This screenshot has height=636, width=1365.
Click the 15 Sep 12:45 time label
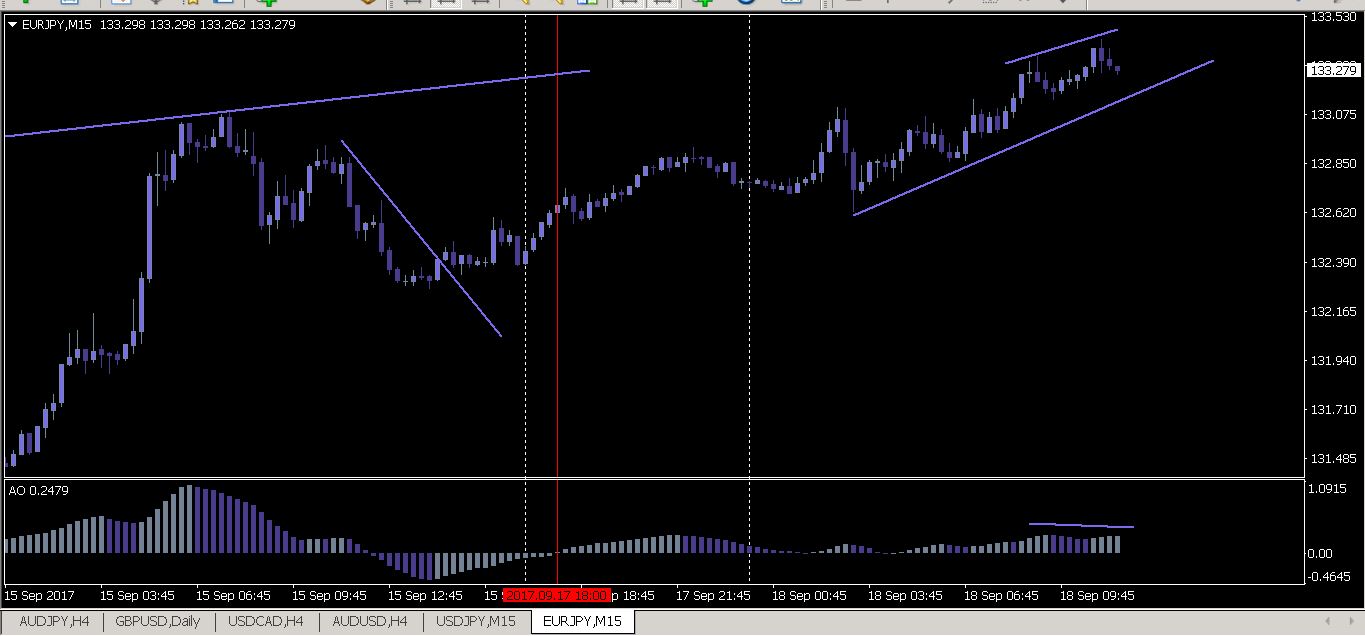(x=425, y=595)
